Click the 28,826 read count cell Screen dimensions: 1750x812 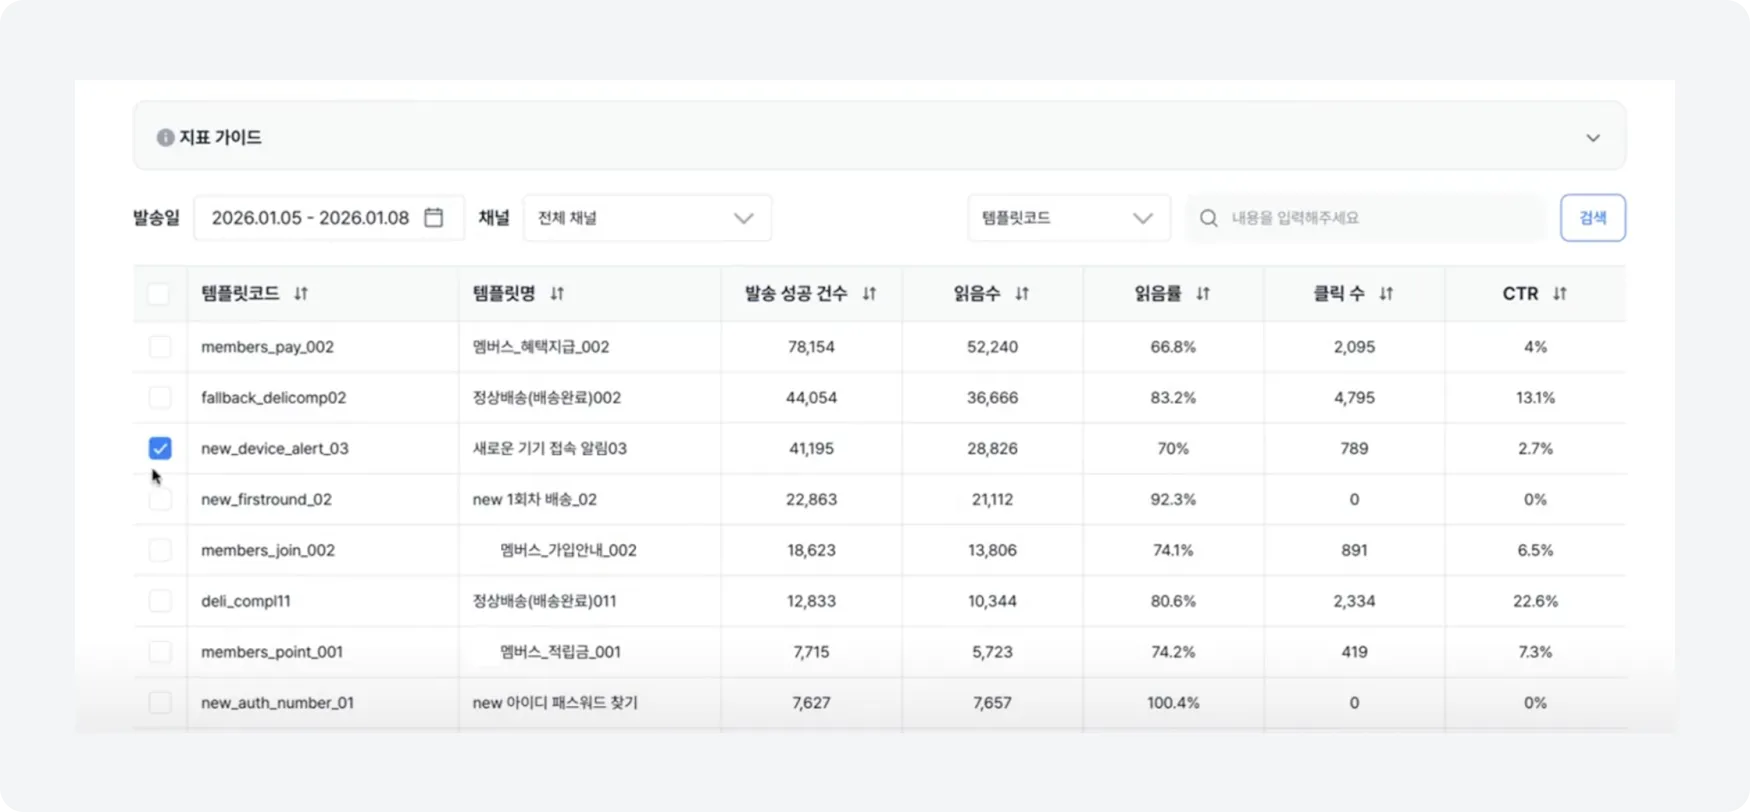tap(992, 448)
